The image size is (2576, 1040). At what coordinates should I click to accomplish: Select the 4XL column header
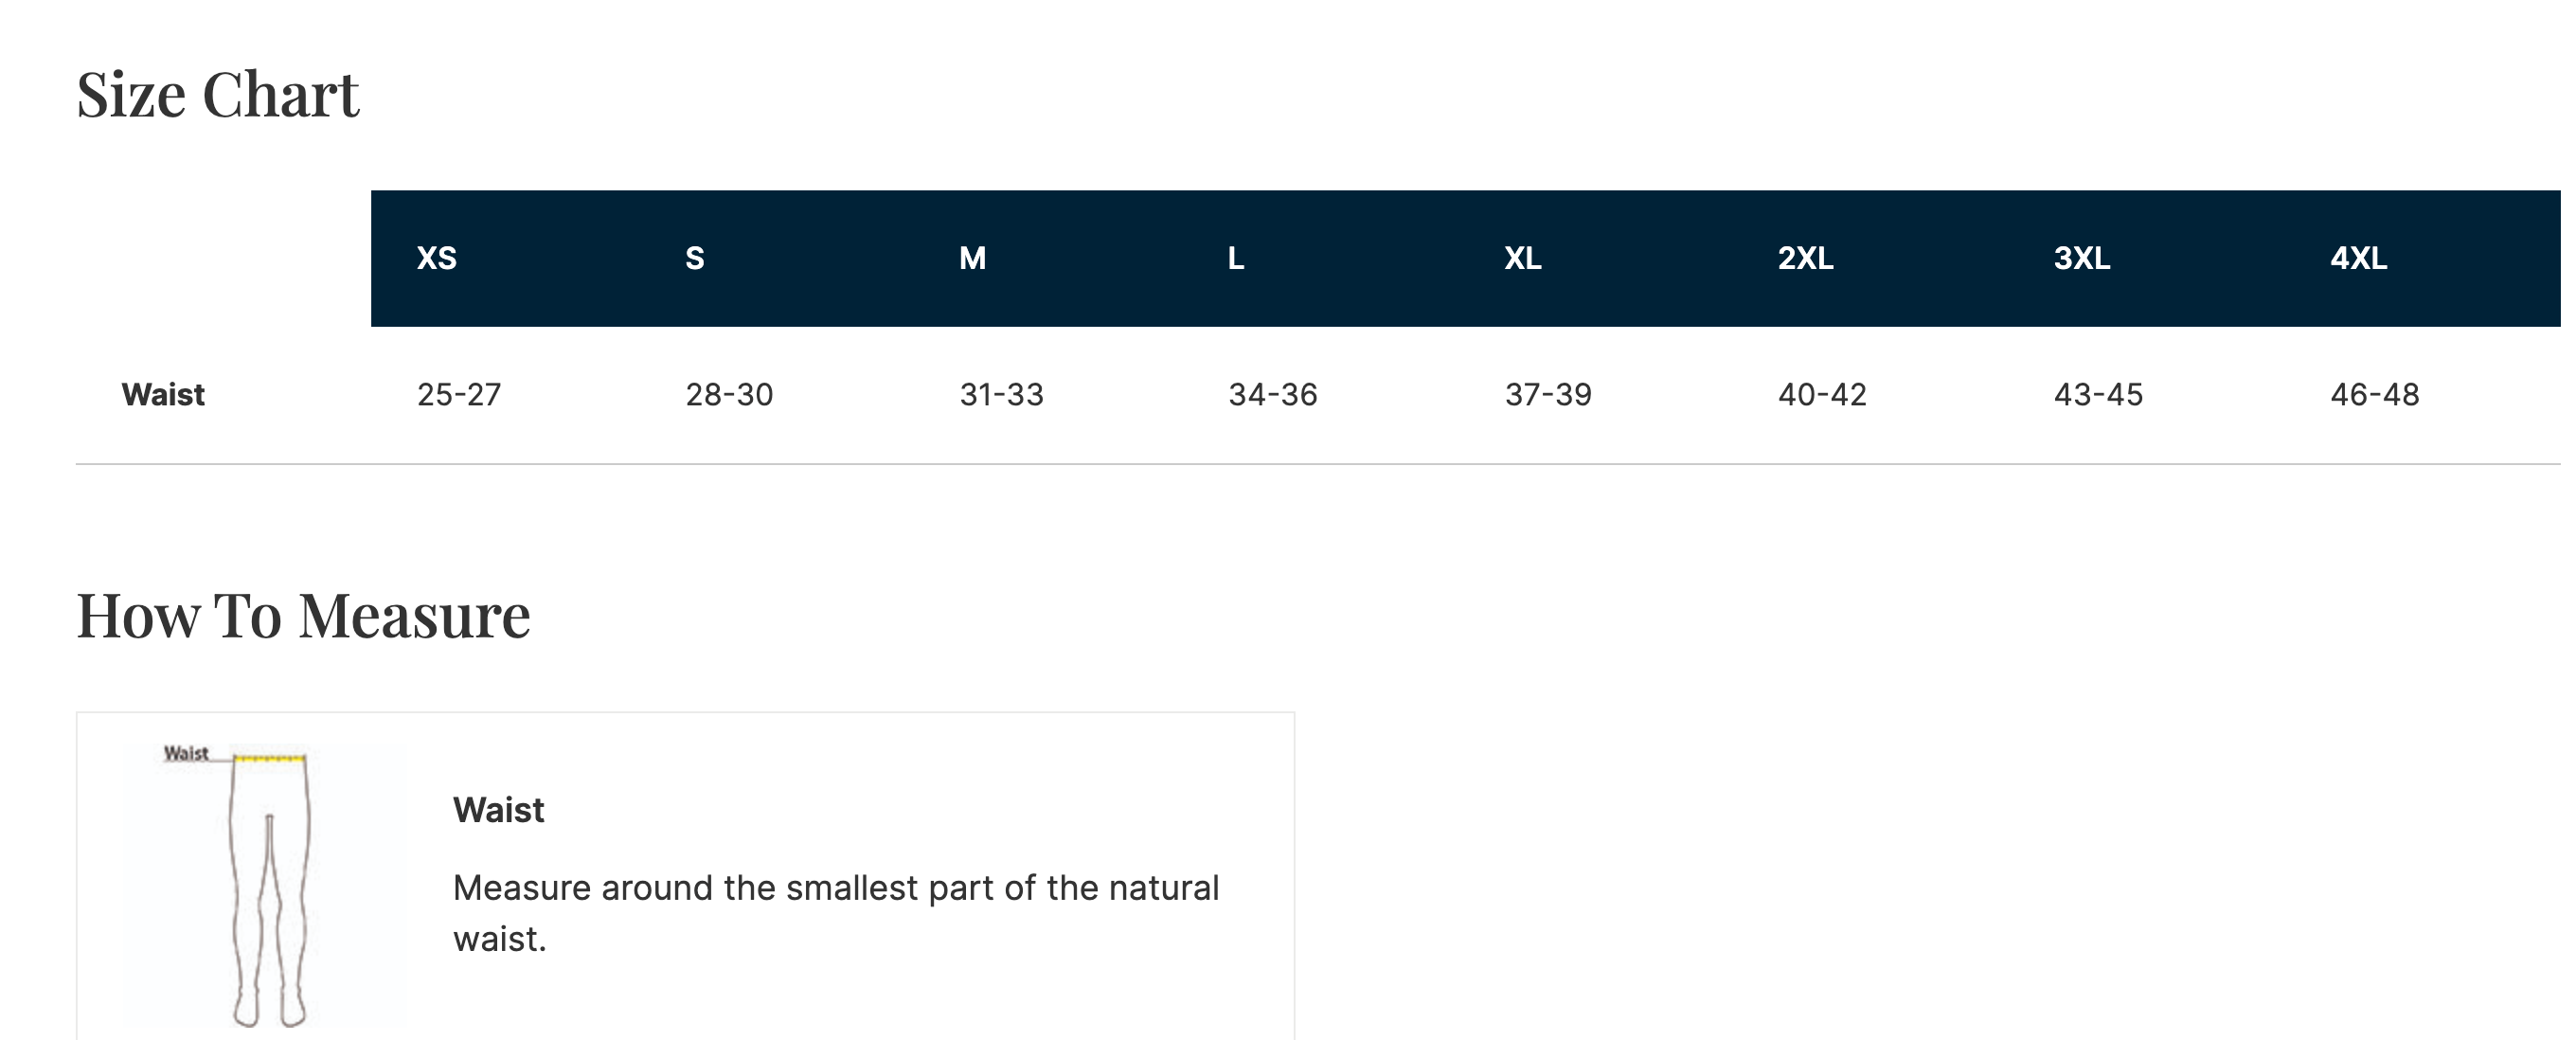coord(2358,258)
